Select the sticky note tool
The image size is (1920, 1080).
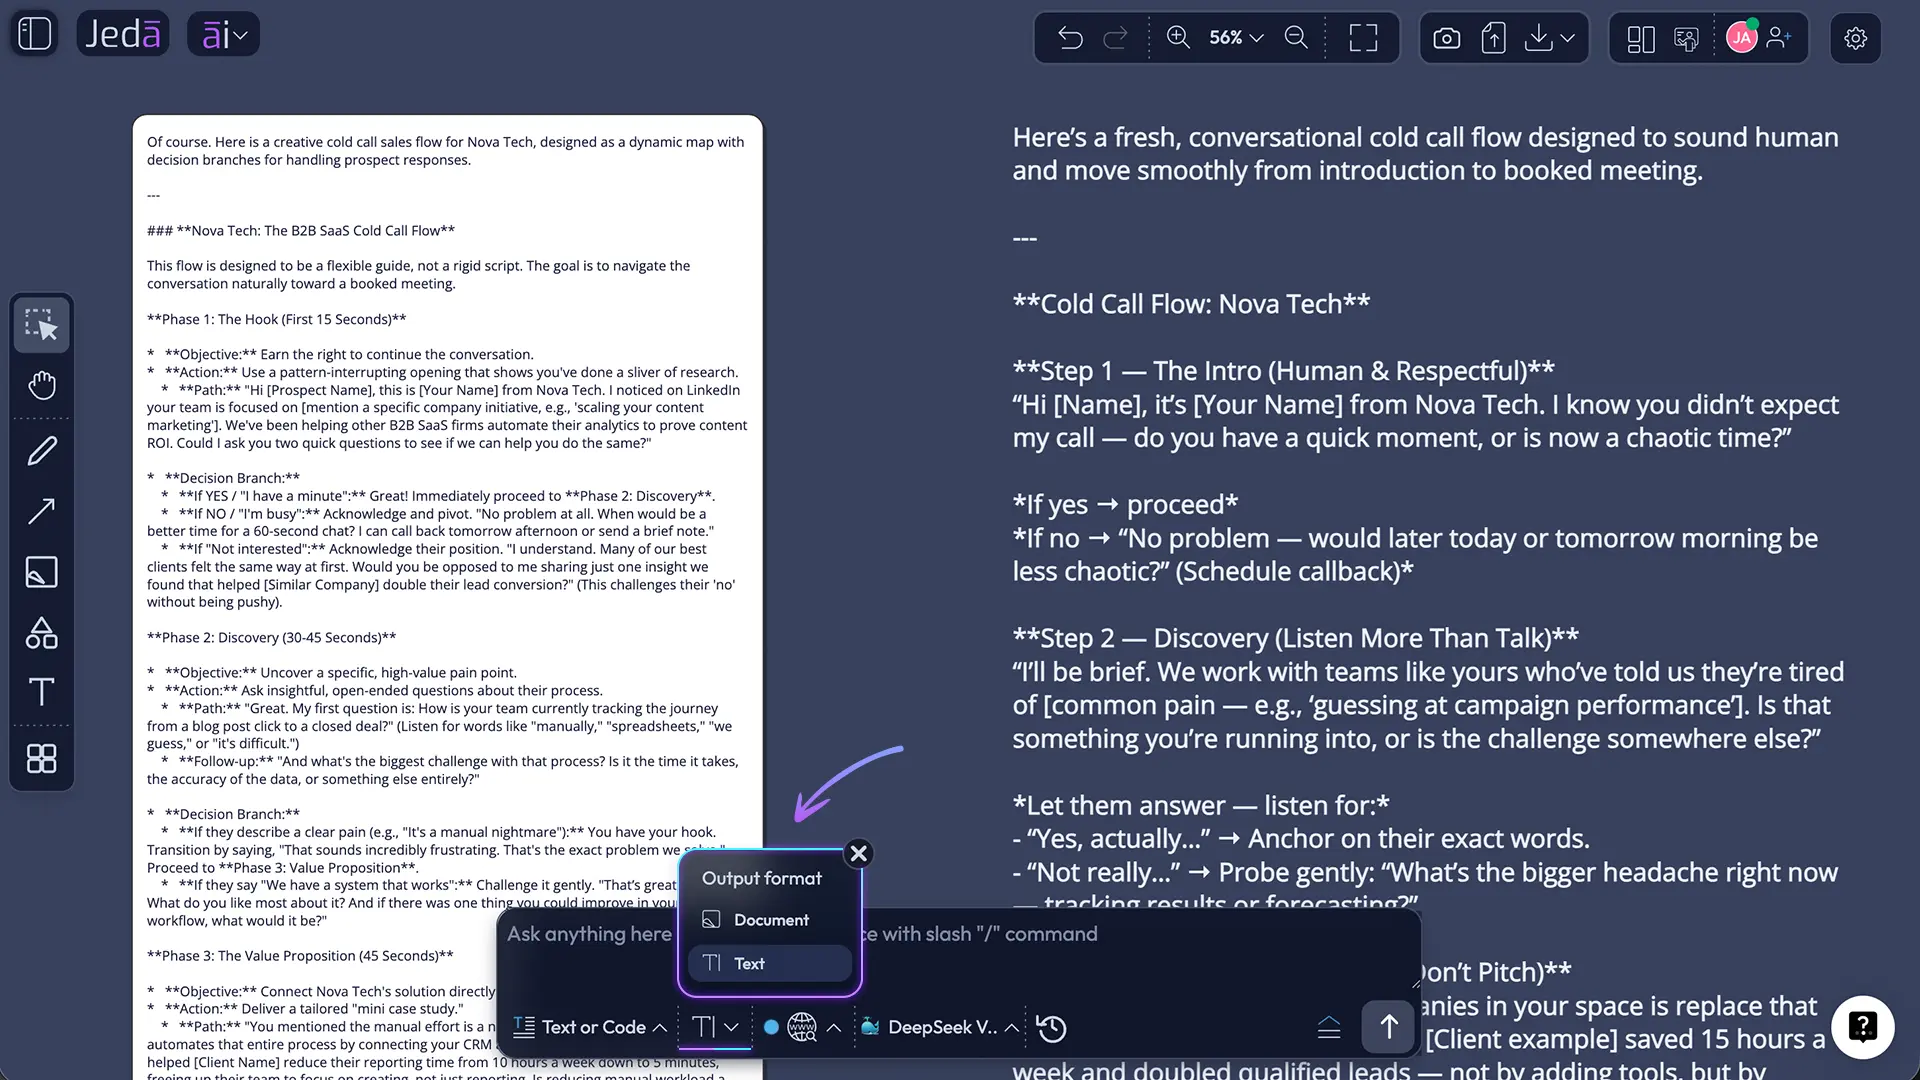point(42,572)
